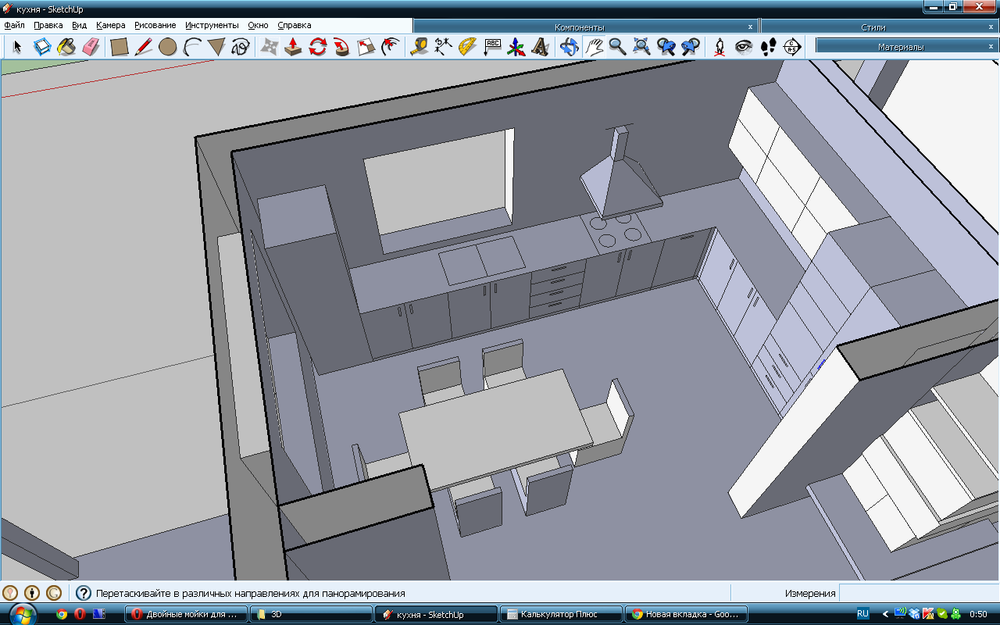Activate the Position Camera tool
1000x625 pixels.
pyautogui.click(x=719, y=47)
